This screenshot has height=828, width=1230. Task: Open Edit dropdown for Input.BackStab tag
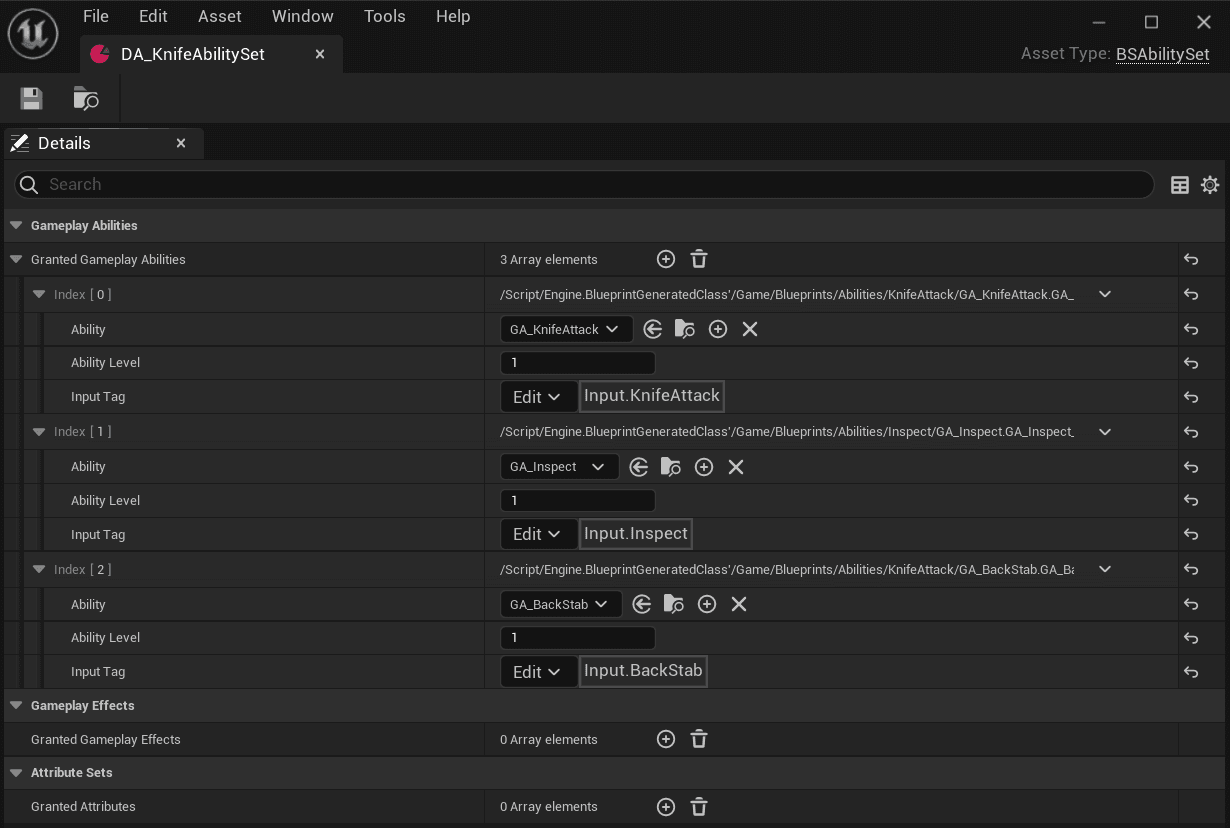[538, 672]
